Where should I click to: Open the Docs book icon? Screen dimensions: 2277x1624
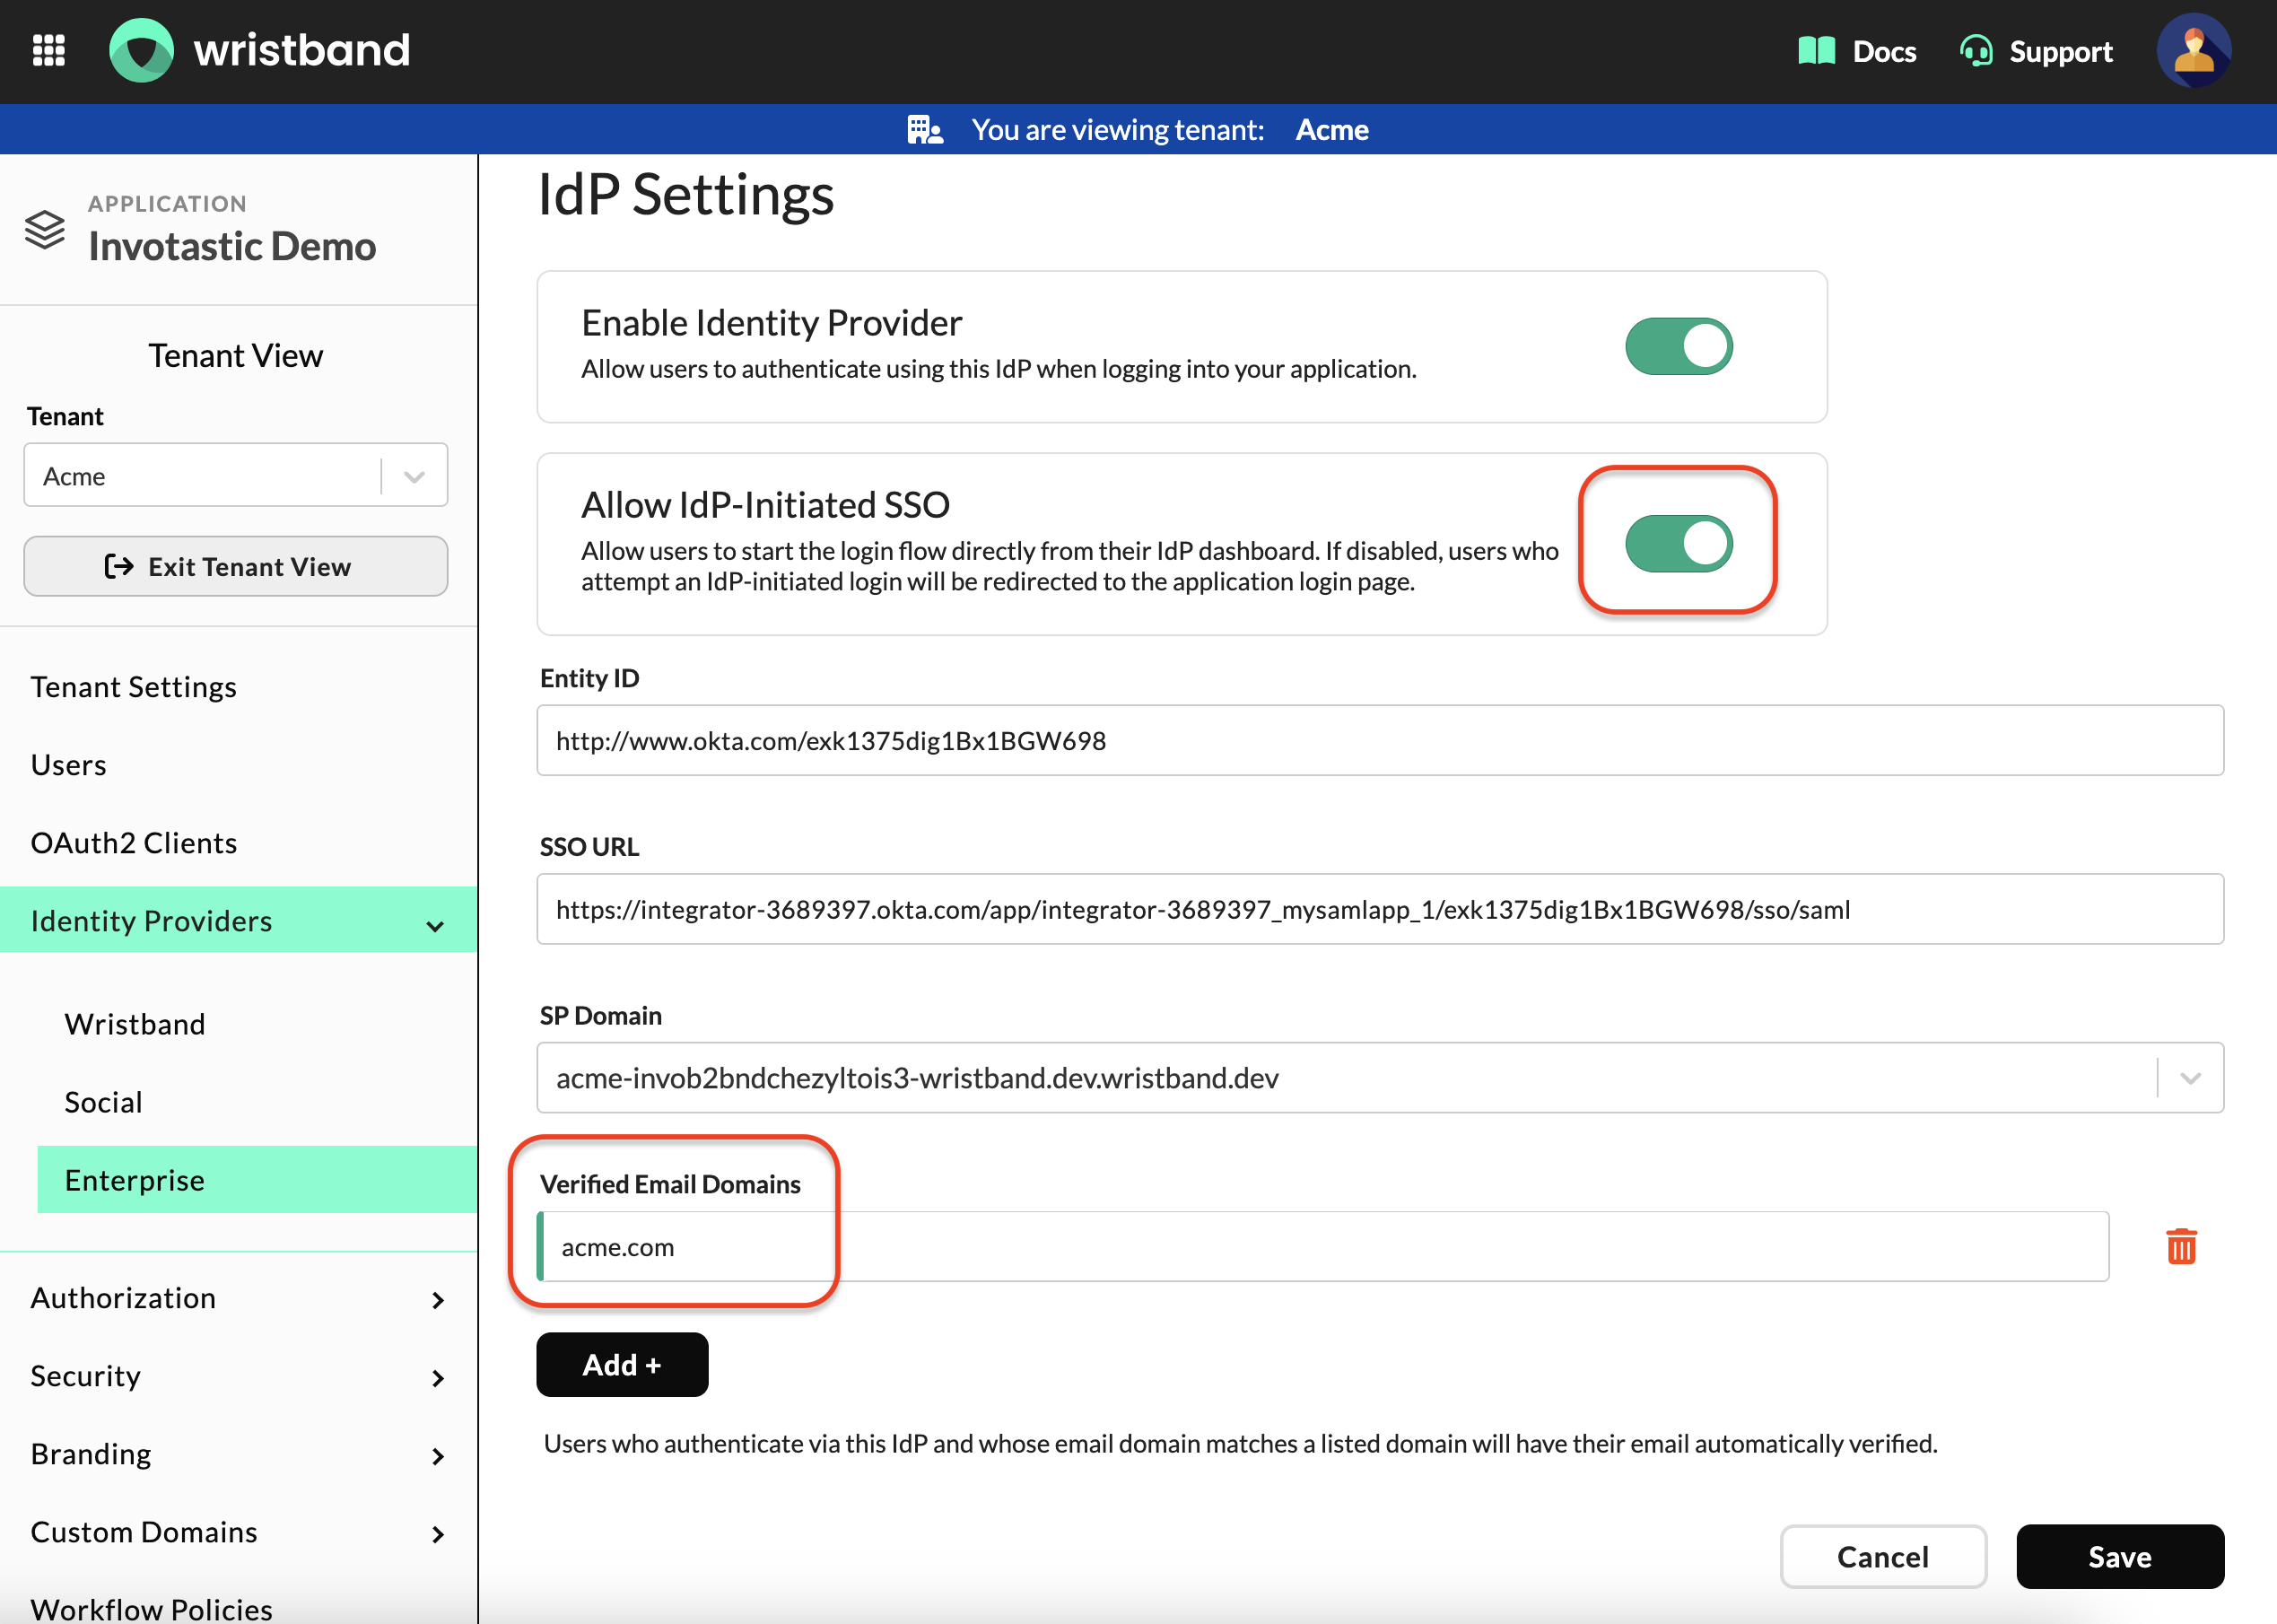click(x=1816, y=51)
